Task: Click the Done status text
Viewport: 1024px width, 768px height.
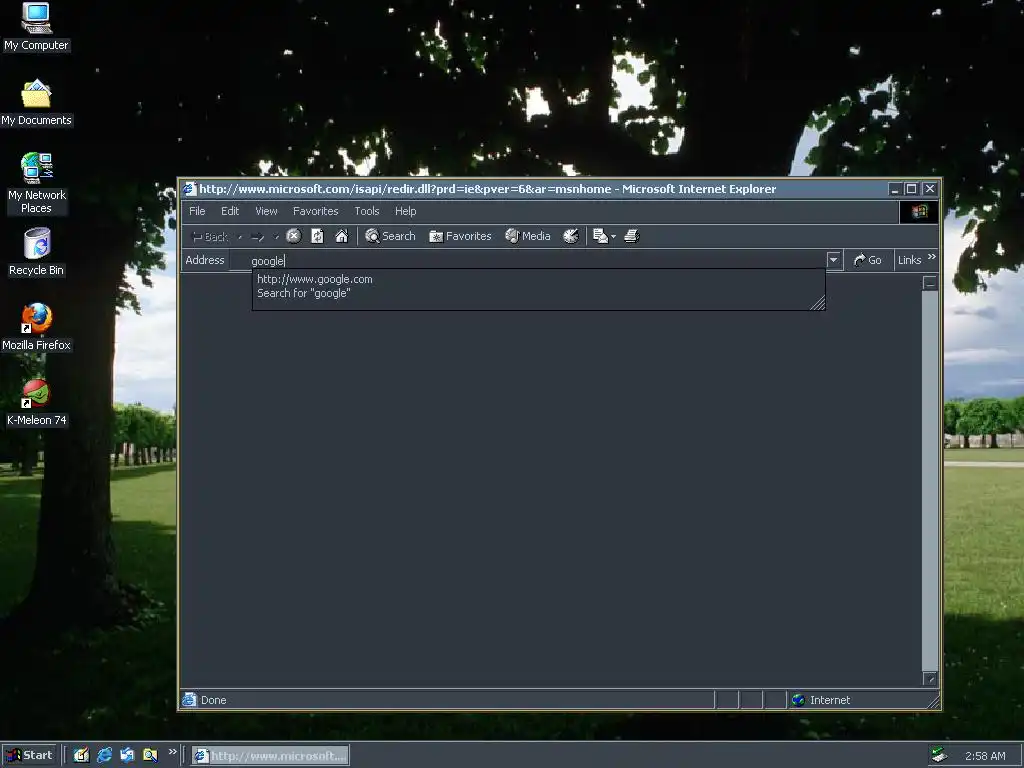Action: click(x=214, y=700)
